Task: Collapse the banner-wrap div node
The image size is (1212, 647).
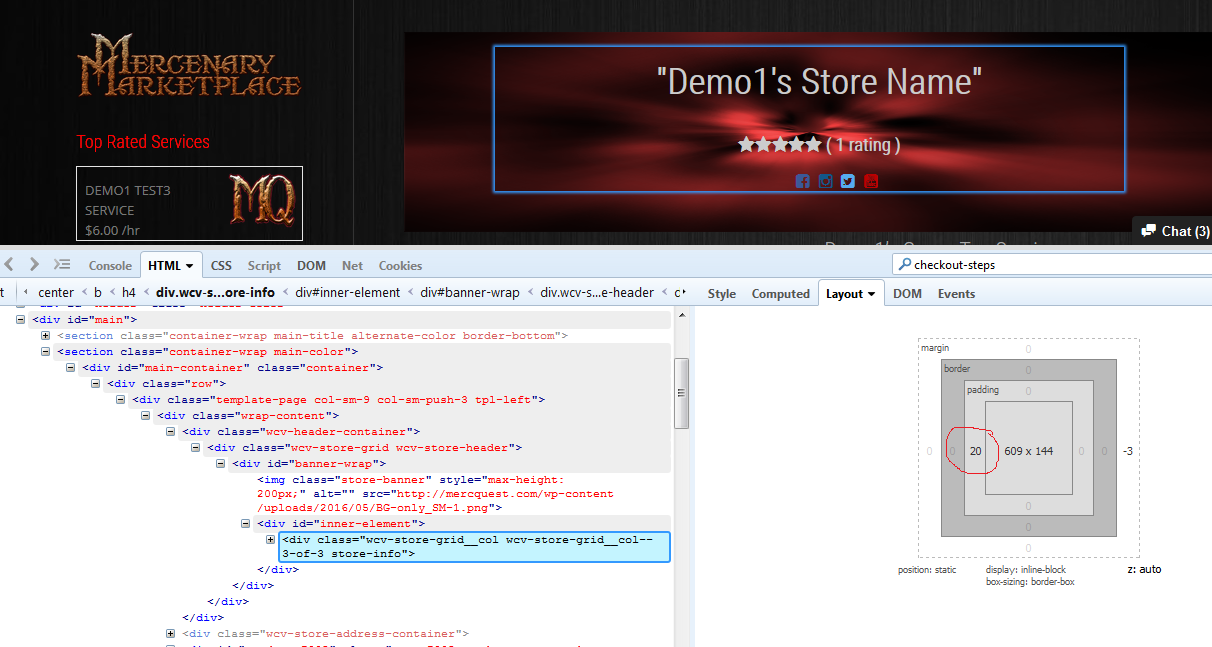Action: pyautogui.click(x=221, y=463)
